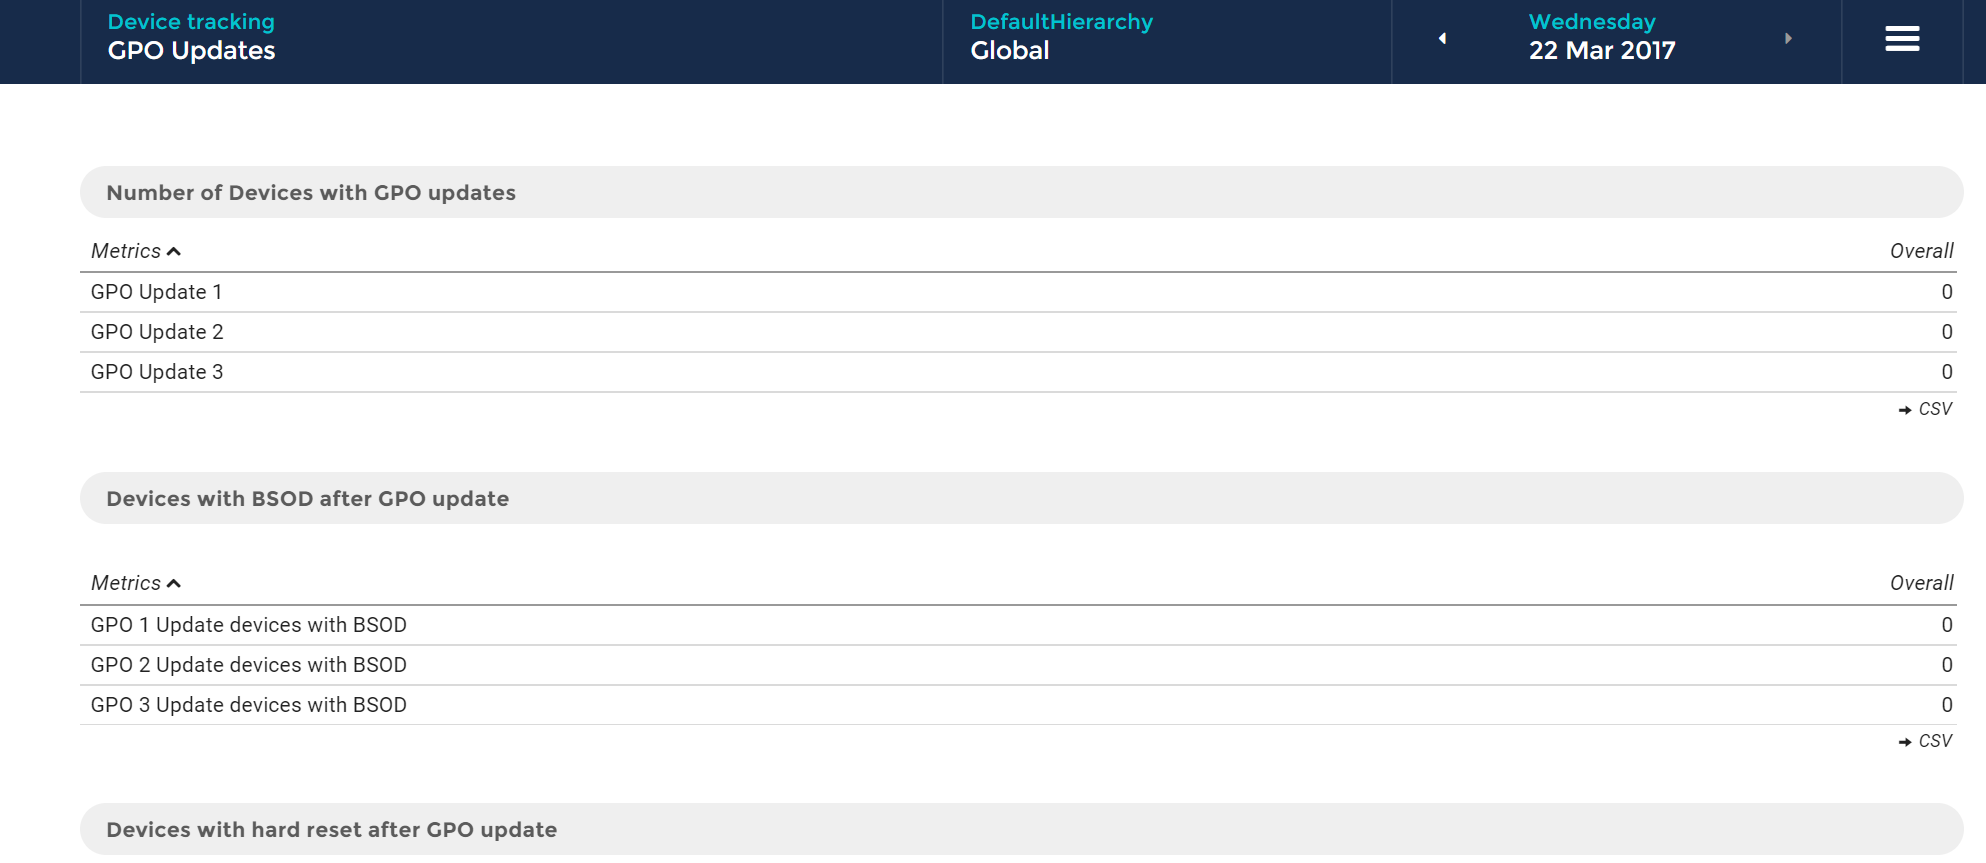
Task: Go to next day arrow
Action: click(1788, 38)
